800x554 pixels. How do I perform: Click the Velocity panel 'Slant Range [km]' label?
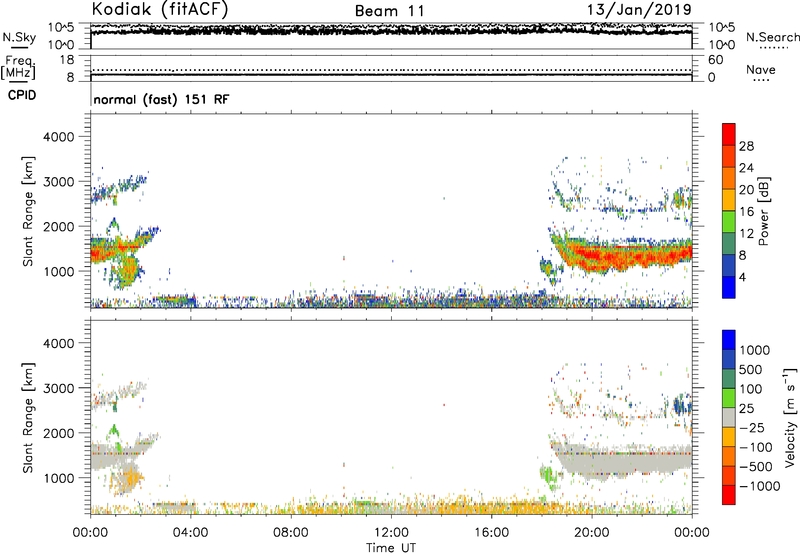28,418
